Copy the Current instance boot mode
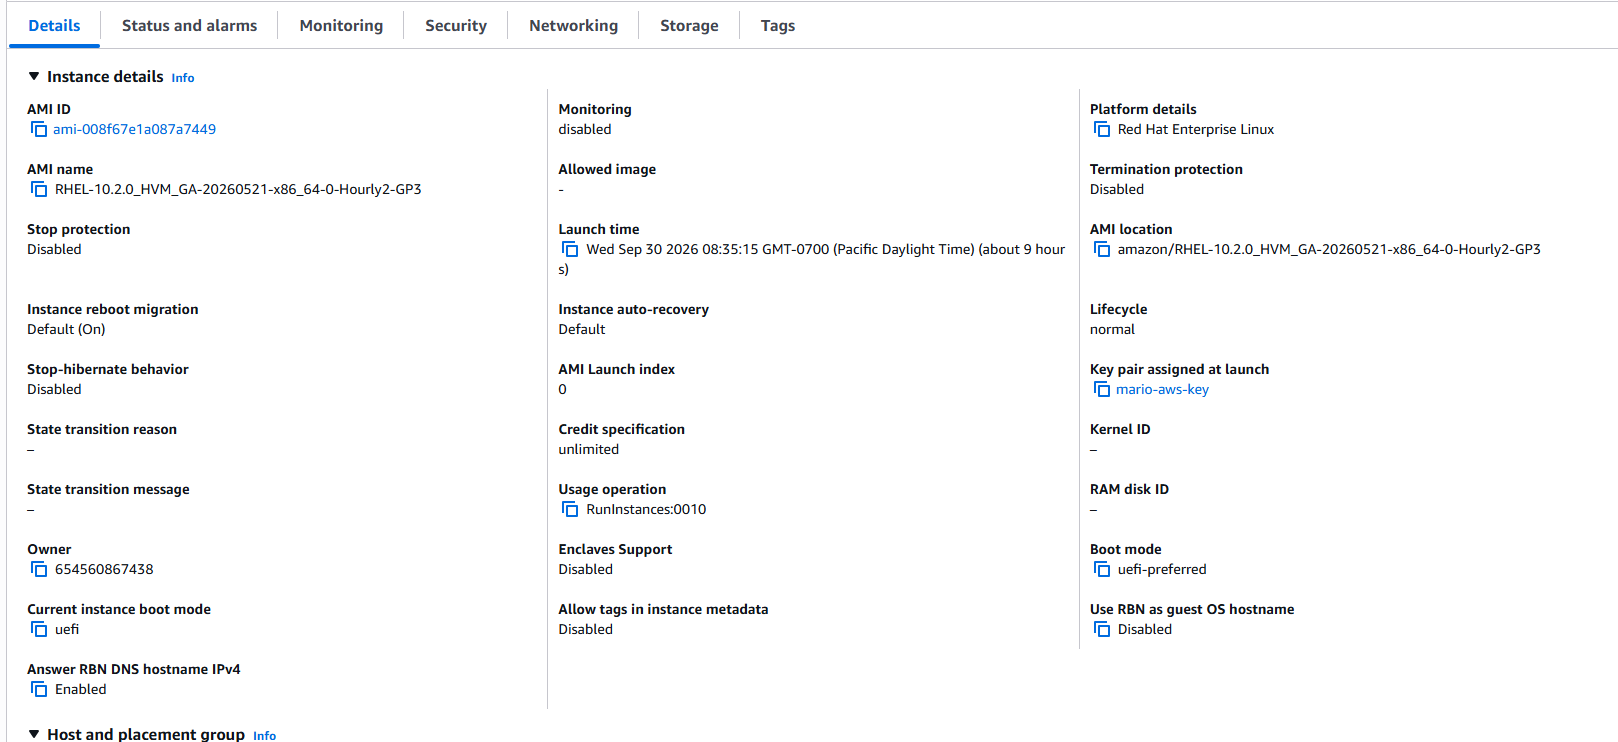Screen dimensions: 1618x742 pyautogui.click(x=39, y=629)
